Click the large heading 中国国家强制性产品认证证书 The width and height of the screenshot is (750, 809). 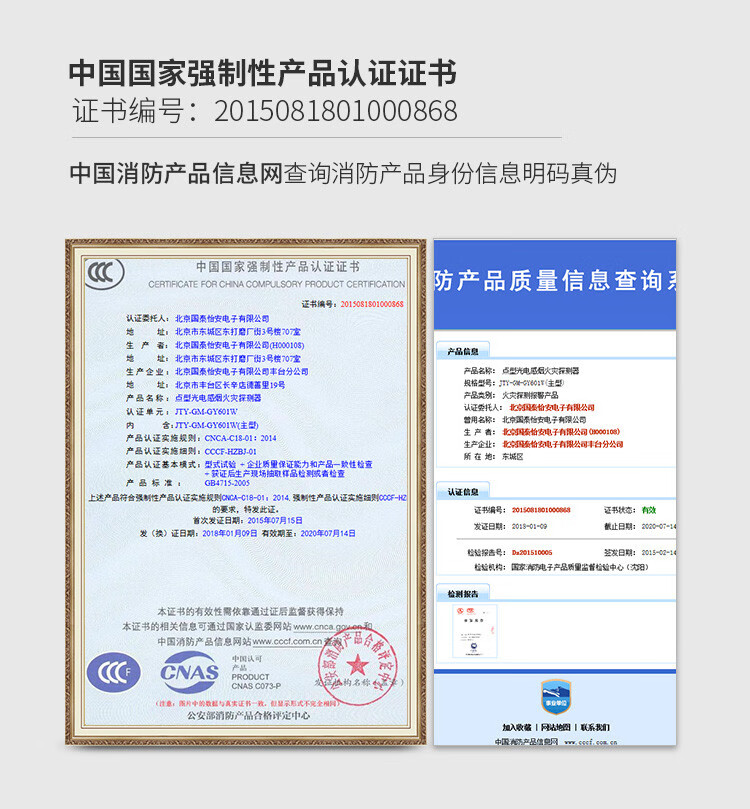(263, 73)
